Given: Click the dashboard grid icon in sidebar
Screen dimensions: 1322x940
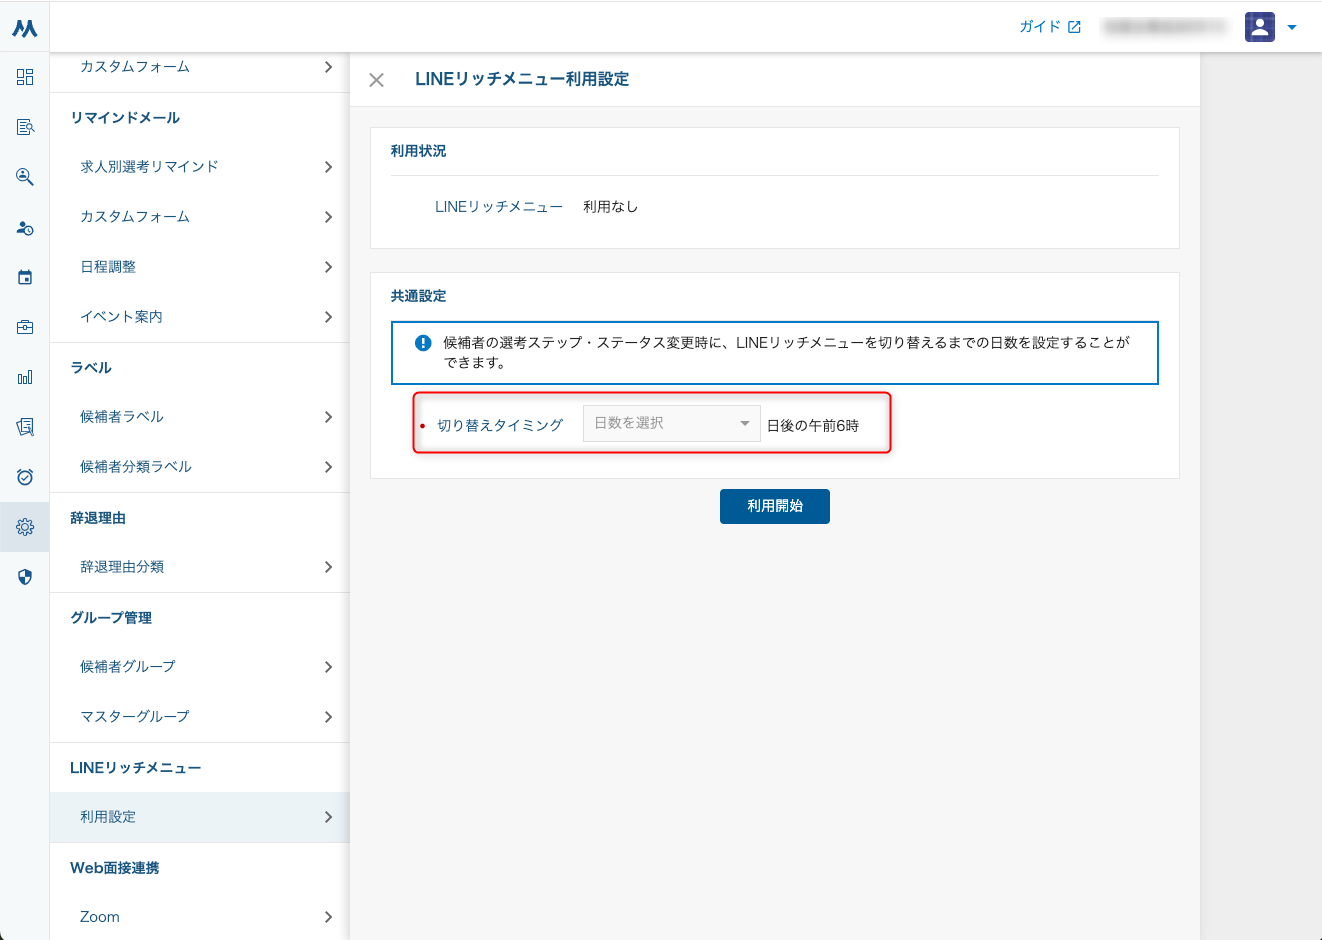Looking at the screenshot, I should point(25,77).
